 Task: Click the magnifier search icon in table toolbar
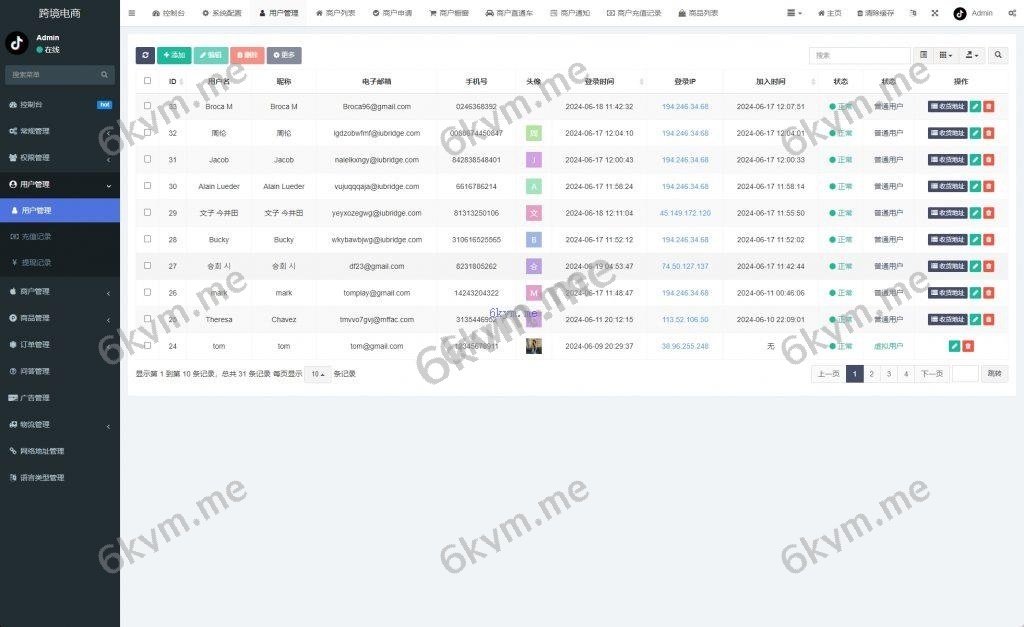tap(997, 55)
